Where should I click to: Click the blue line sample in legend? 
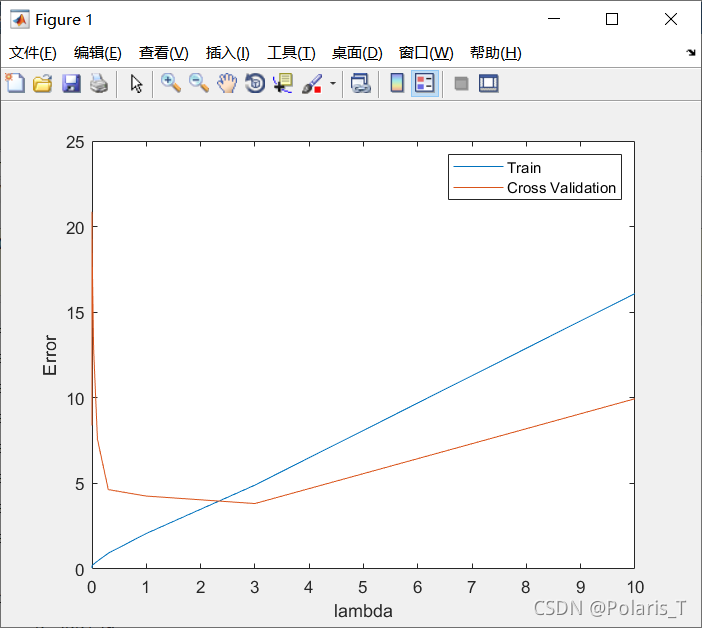click(478, 167)
